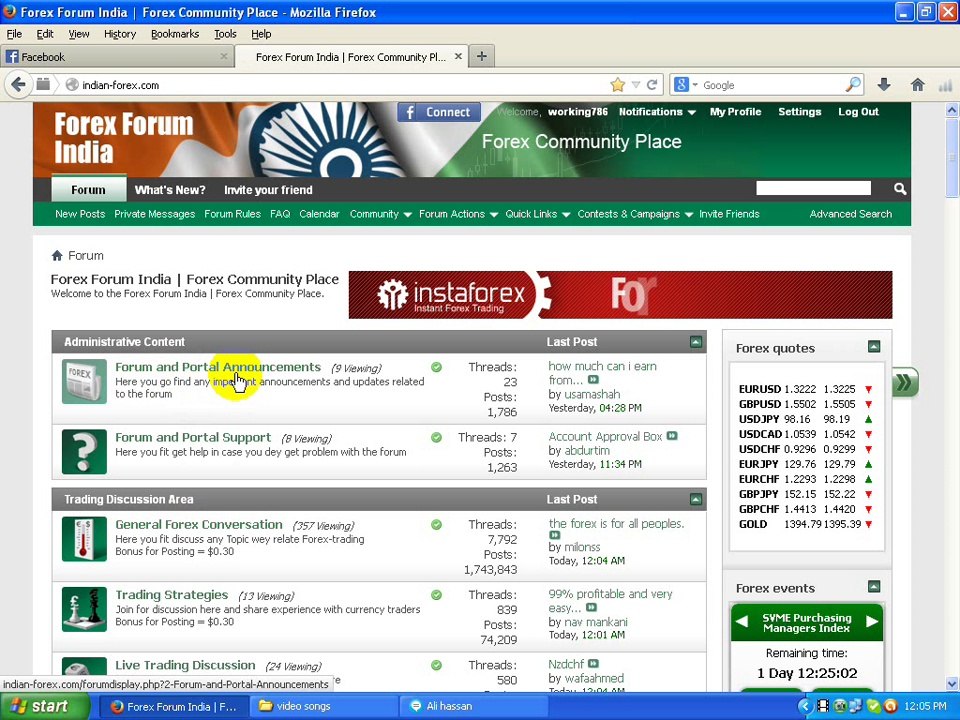Reload the page using the refresh icon

[x=652, y=85]
